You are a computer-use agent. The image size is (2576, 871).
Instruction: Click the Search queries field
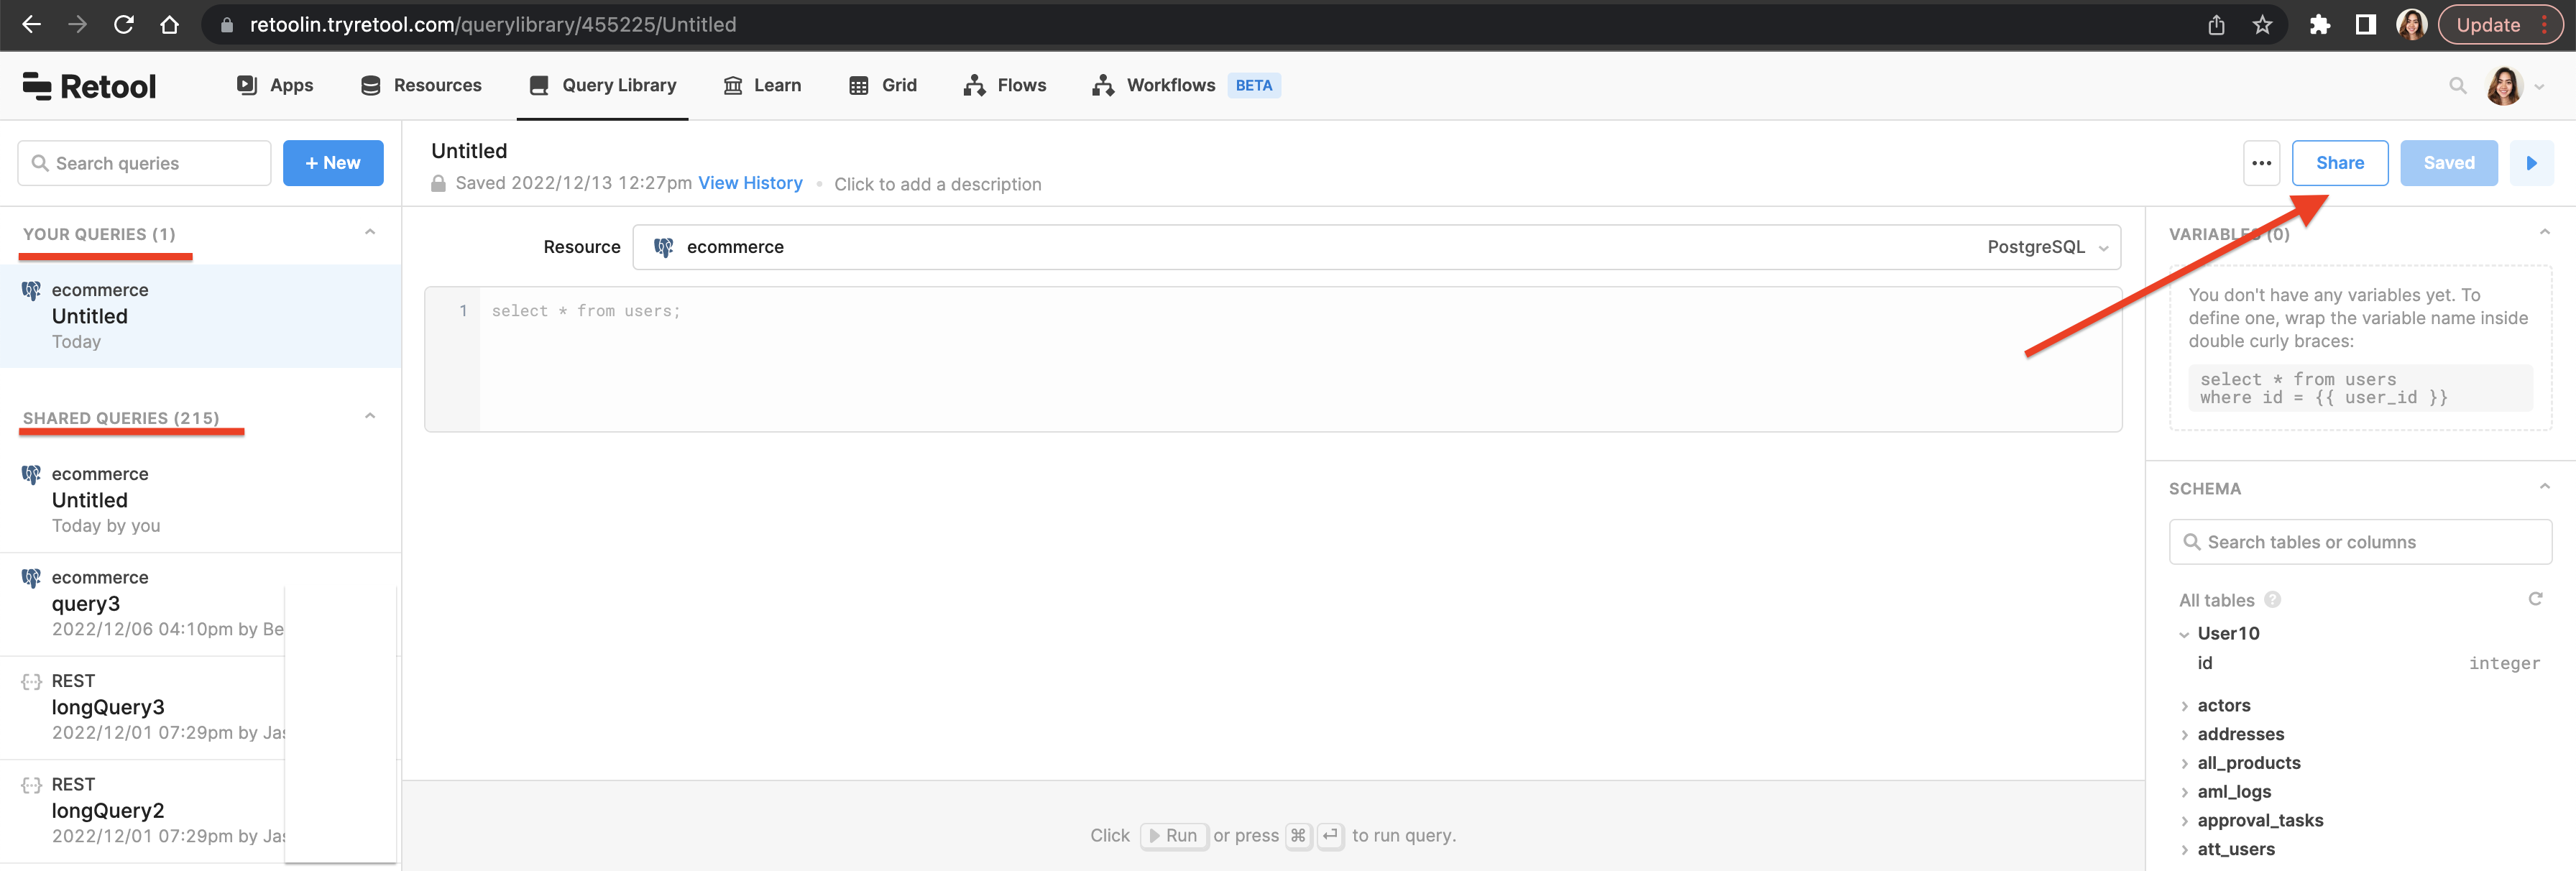(144, 163)
